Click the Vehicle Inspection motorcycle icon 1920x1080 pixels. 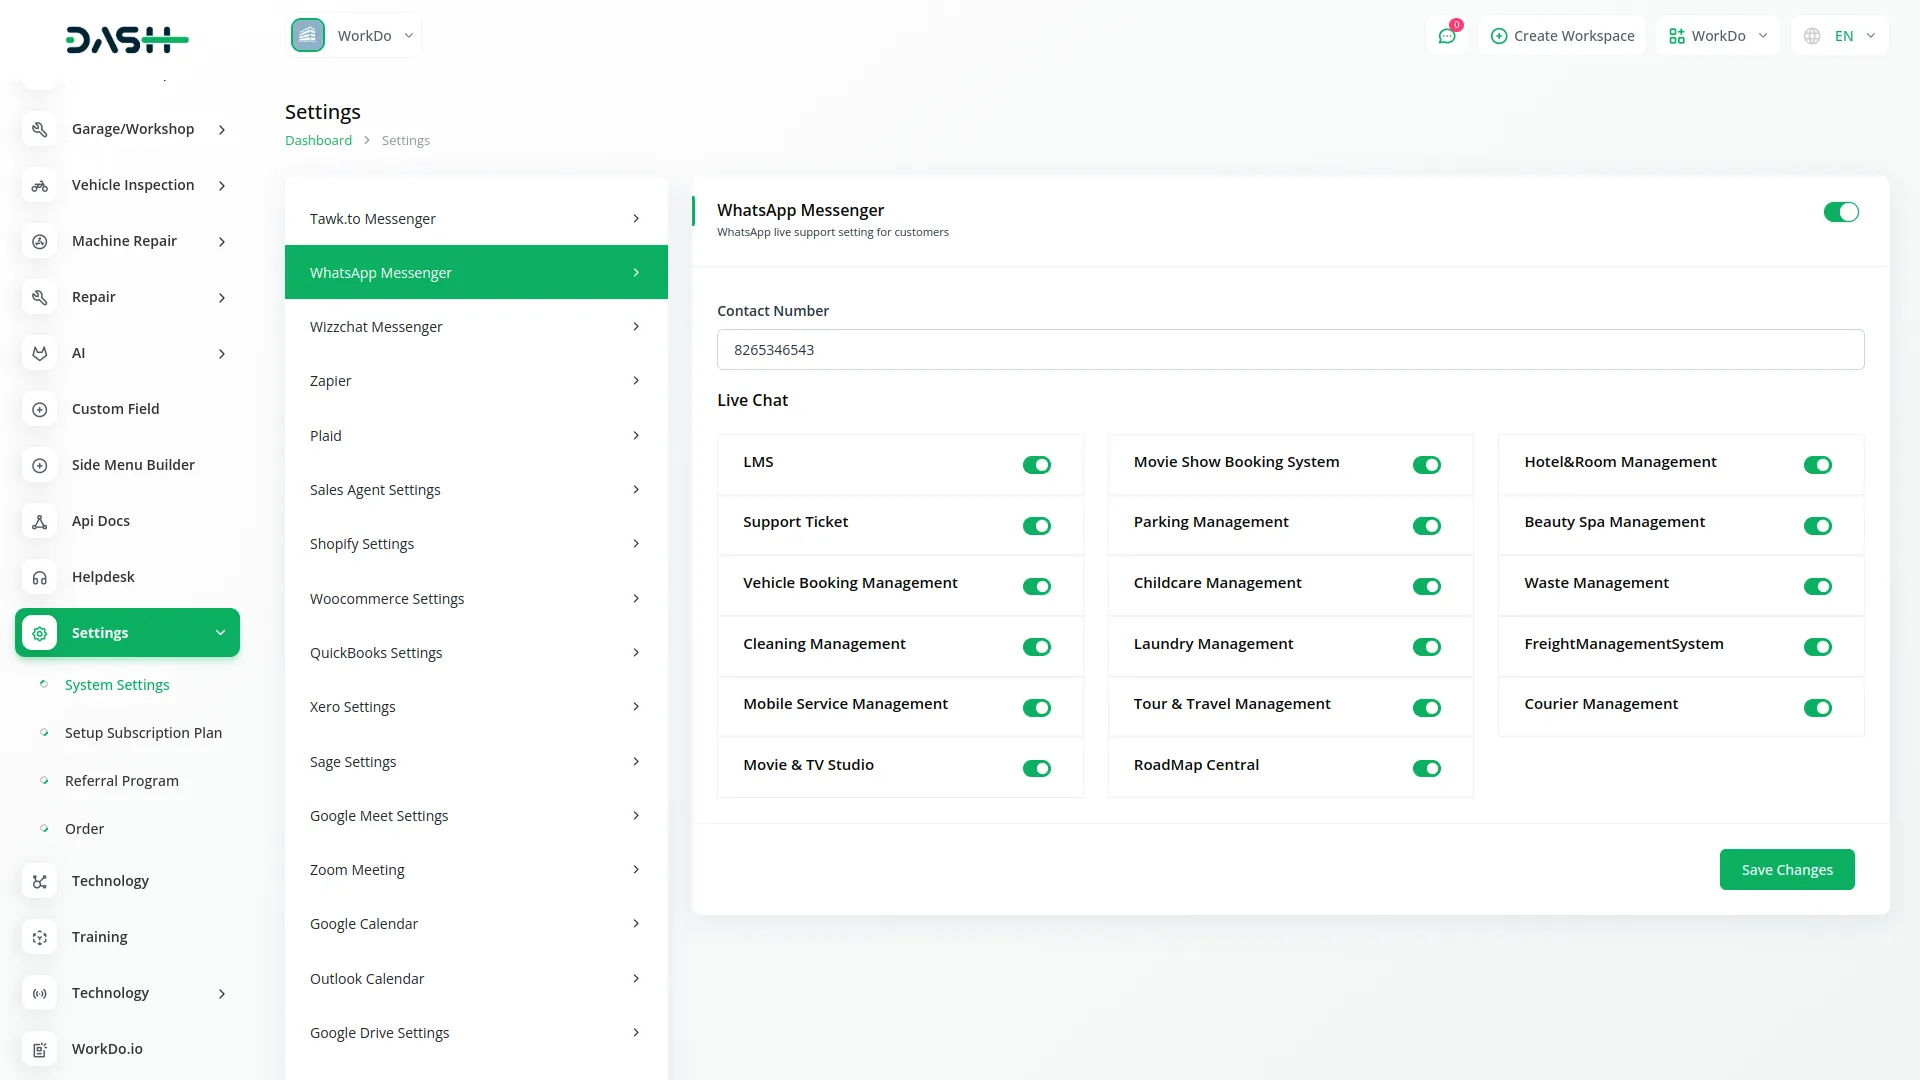tap(40, 185)
